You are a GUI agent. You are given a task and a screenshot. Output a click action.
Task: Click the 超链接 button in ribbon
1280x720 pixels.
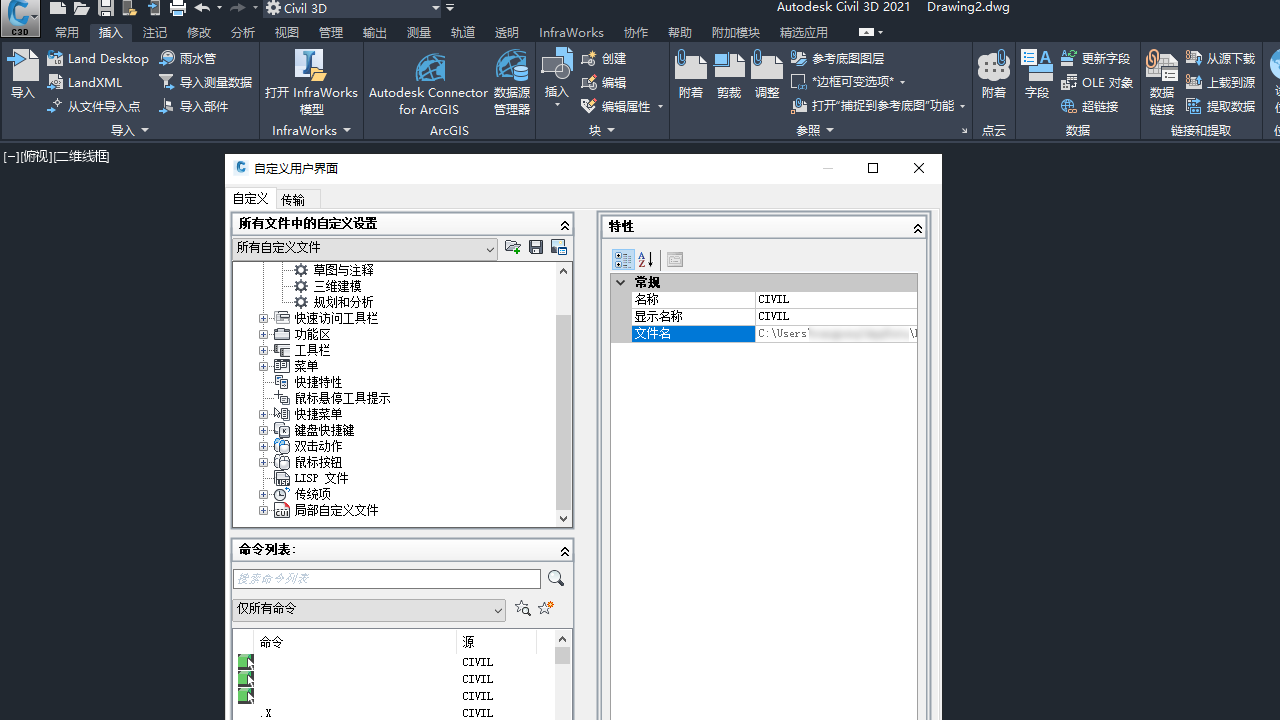point(1089,106)
